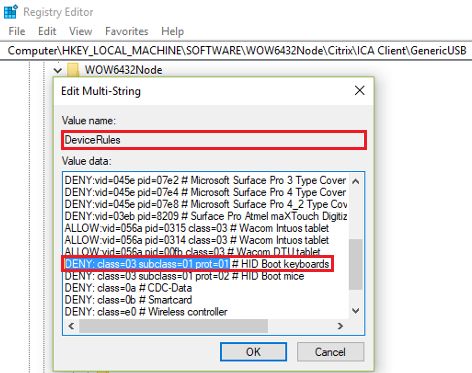Click the Wacom DTU tablet line

pos(192,251)
